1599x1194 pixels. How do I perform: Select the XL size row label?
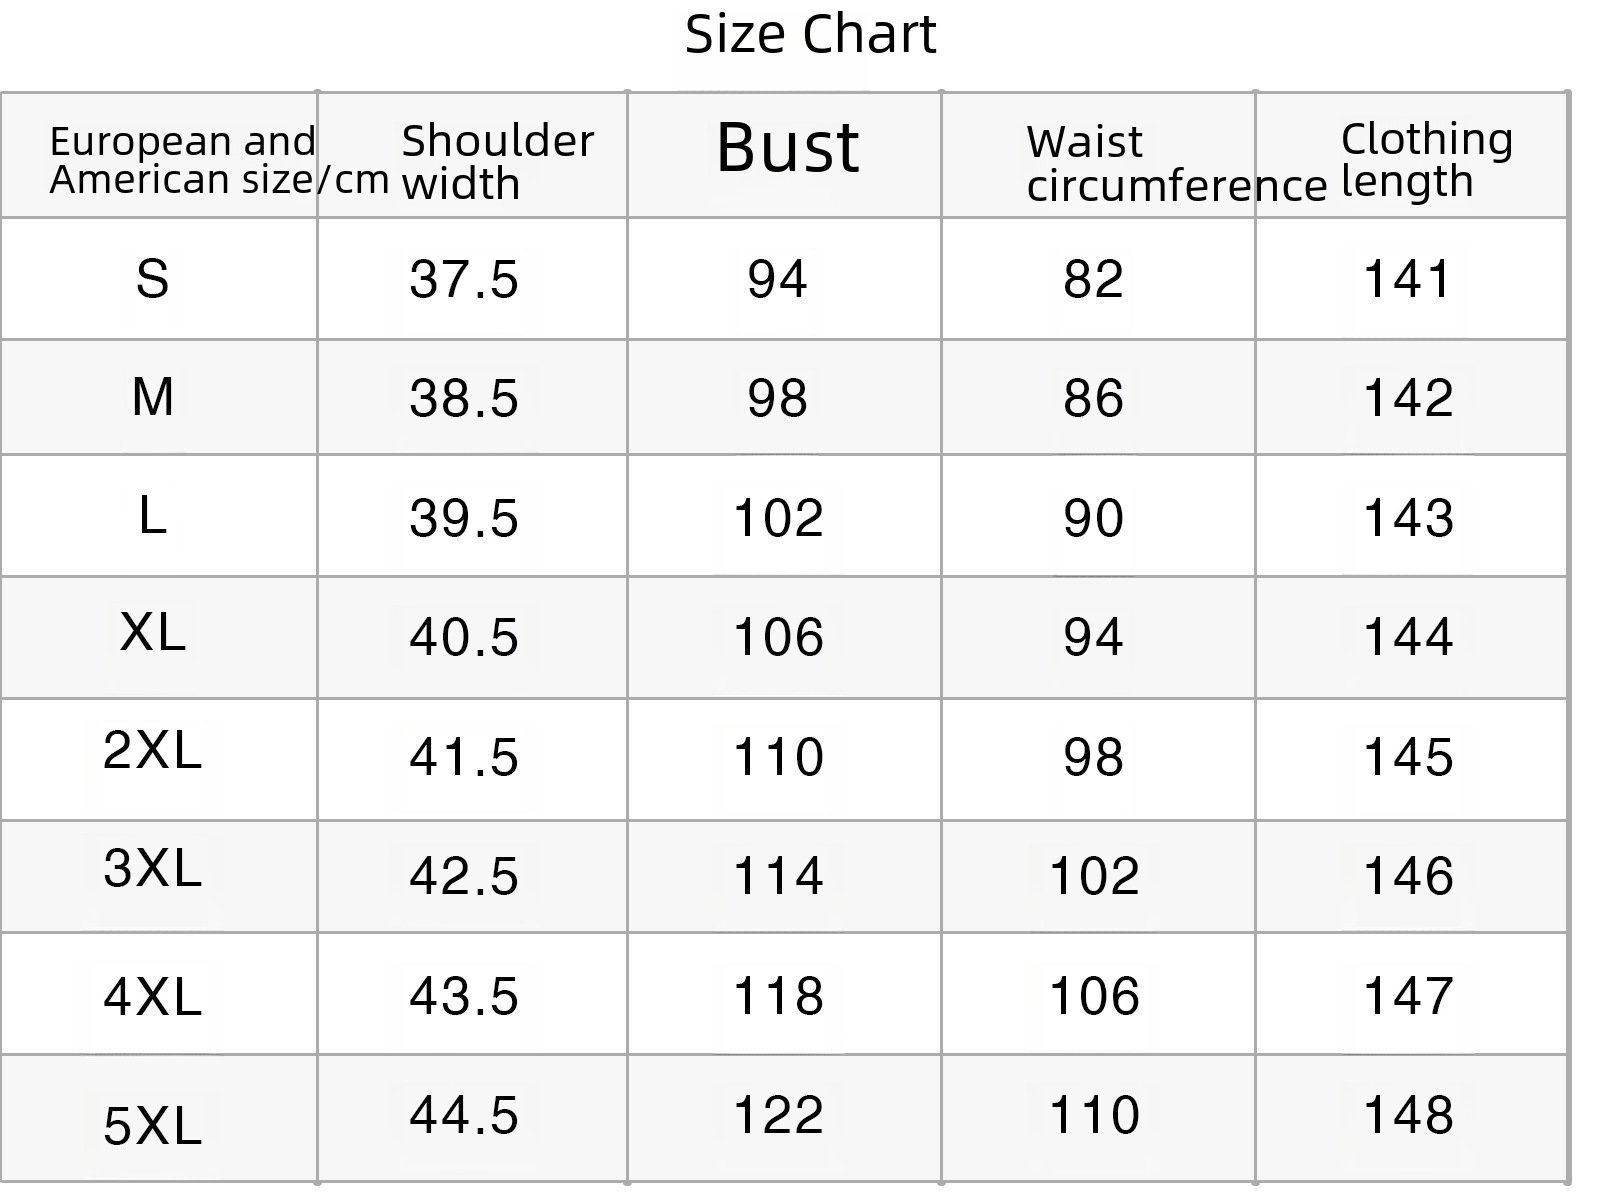click(x=152, y=632)
